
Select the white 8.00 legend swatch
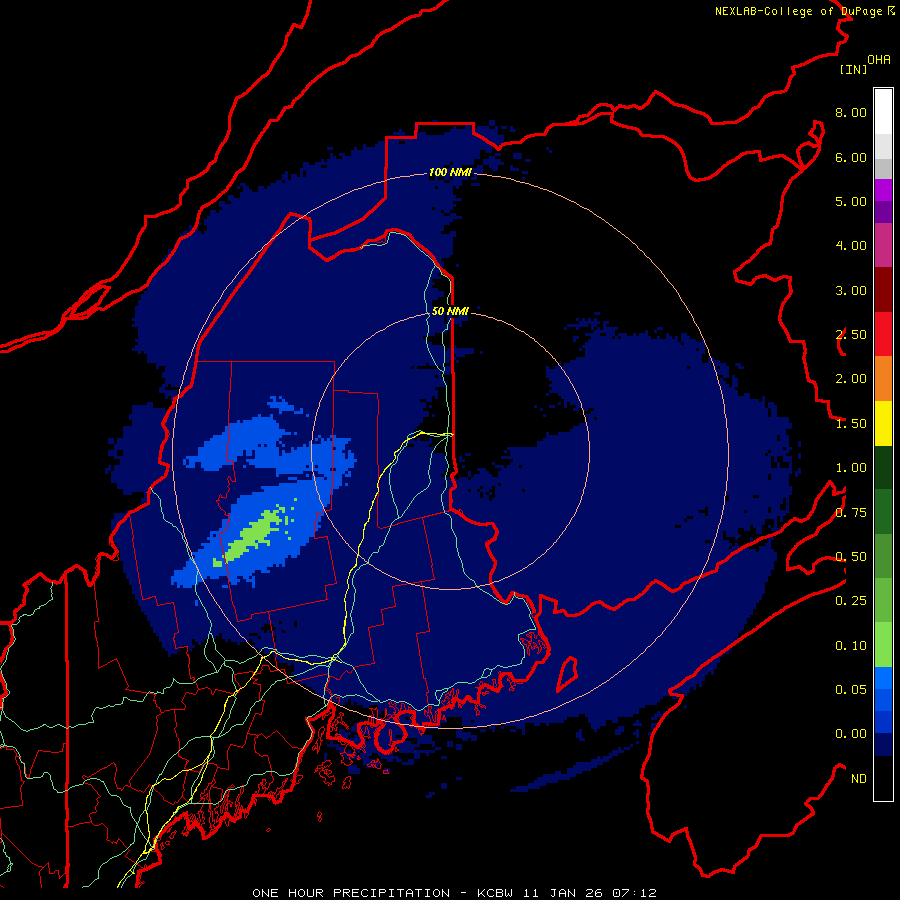click(883, 111)
